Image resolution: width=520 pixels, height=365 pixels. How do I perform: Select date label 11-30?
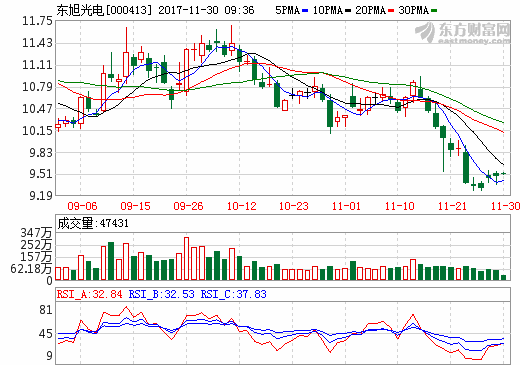pos(505,206)
